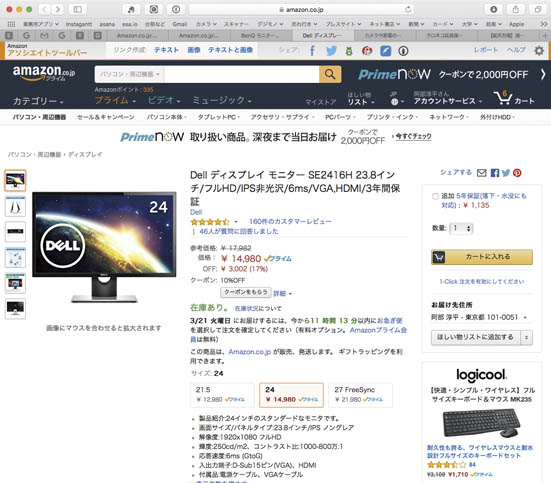Go back with the Safari back arrow
Viewport: 551px width, 483px height.
pos(44,9)
